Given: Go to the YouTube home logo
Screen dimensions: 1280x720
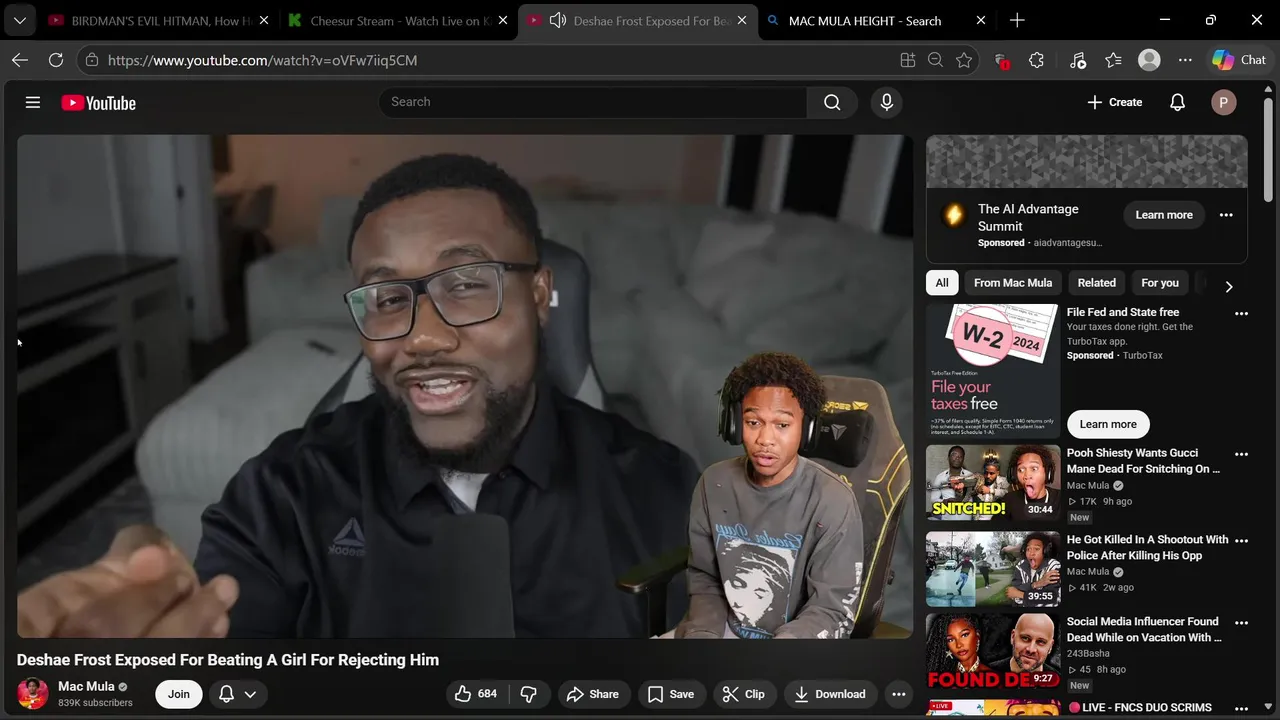Looking at the screenshot, I should click(x=98, y=102).
